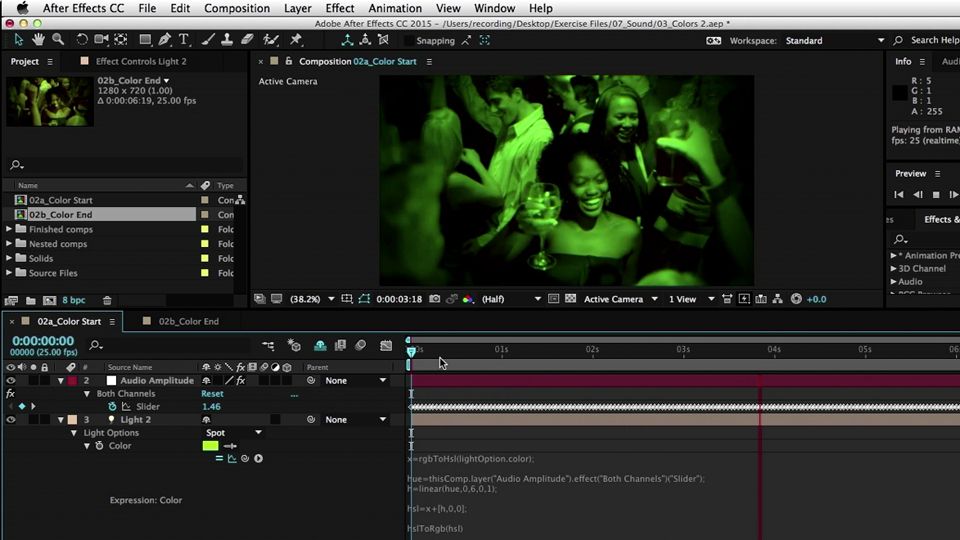Select the Clone Stamp tool
Image resolution: width=960 pixels, height=540 pixels.
[228, 40]
